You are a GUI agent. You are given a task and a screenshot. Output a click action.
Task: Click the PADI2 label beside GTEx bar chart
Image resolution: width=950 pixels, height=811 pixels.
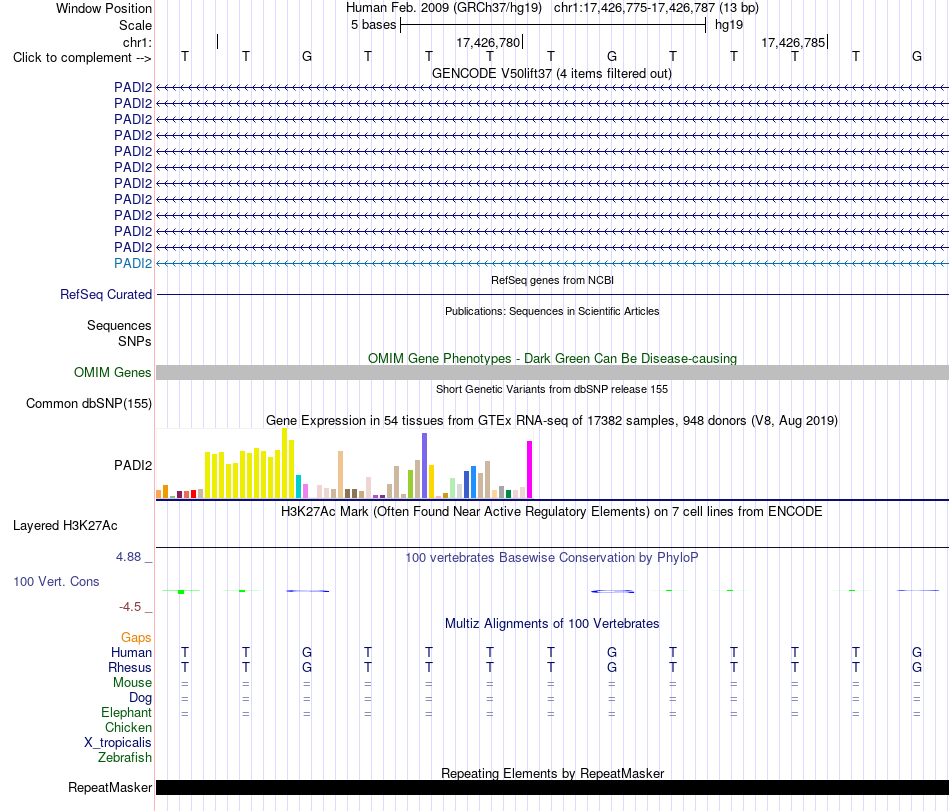point(133,465)
